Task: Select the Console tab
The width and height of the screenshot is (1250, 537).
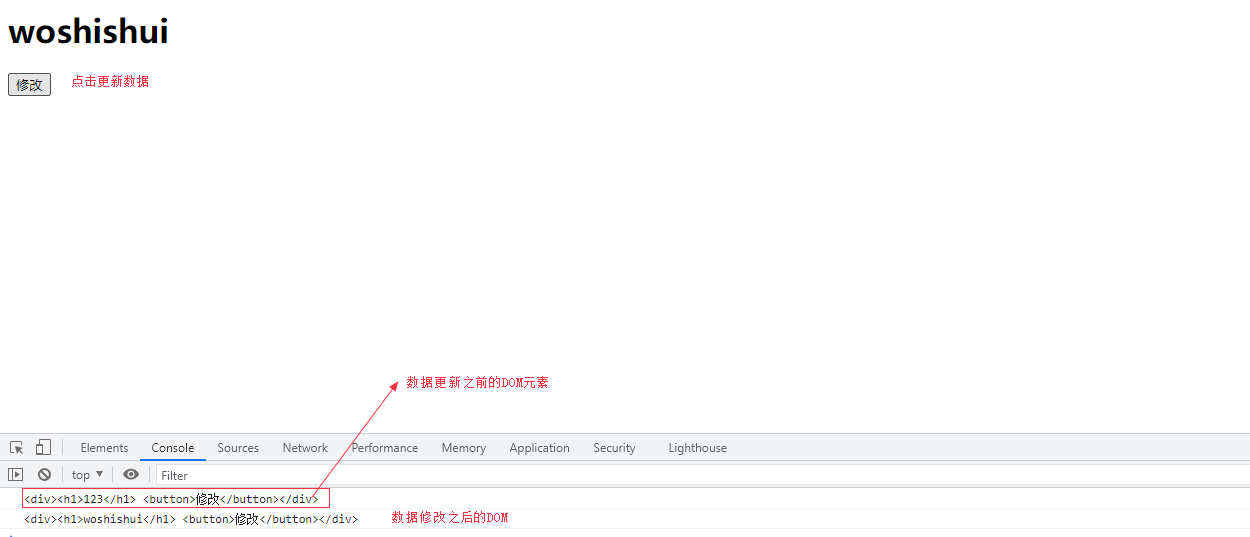Action: 173,448
